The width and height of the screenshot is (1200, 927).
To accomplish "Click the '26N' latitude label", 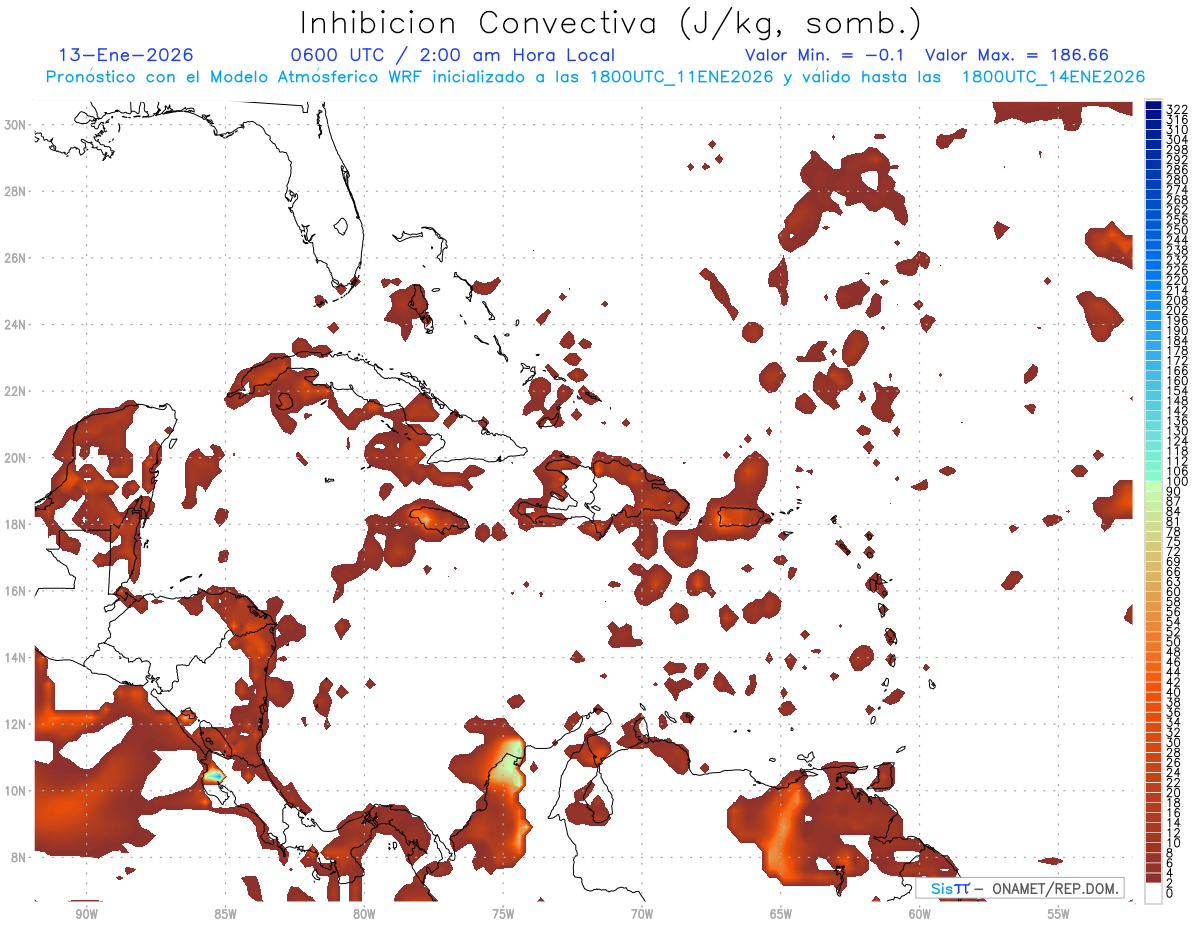I will (16, 258).
